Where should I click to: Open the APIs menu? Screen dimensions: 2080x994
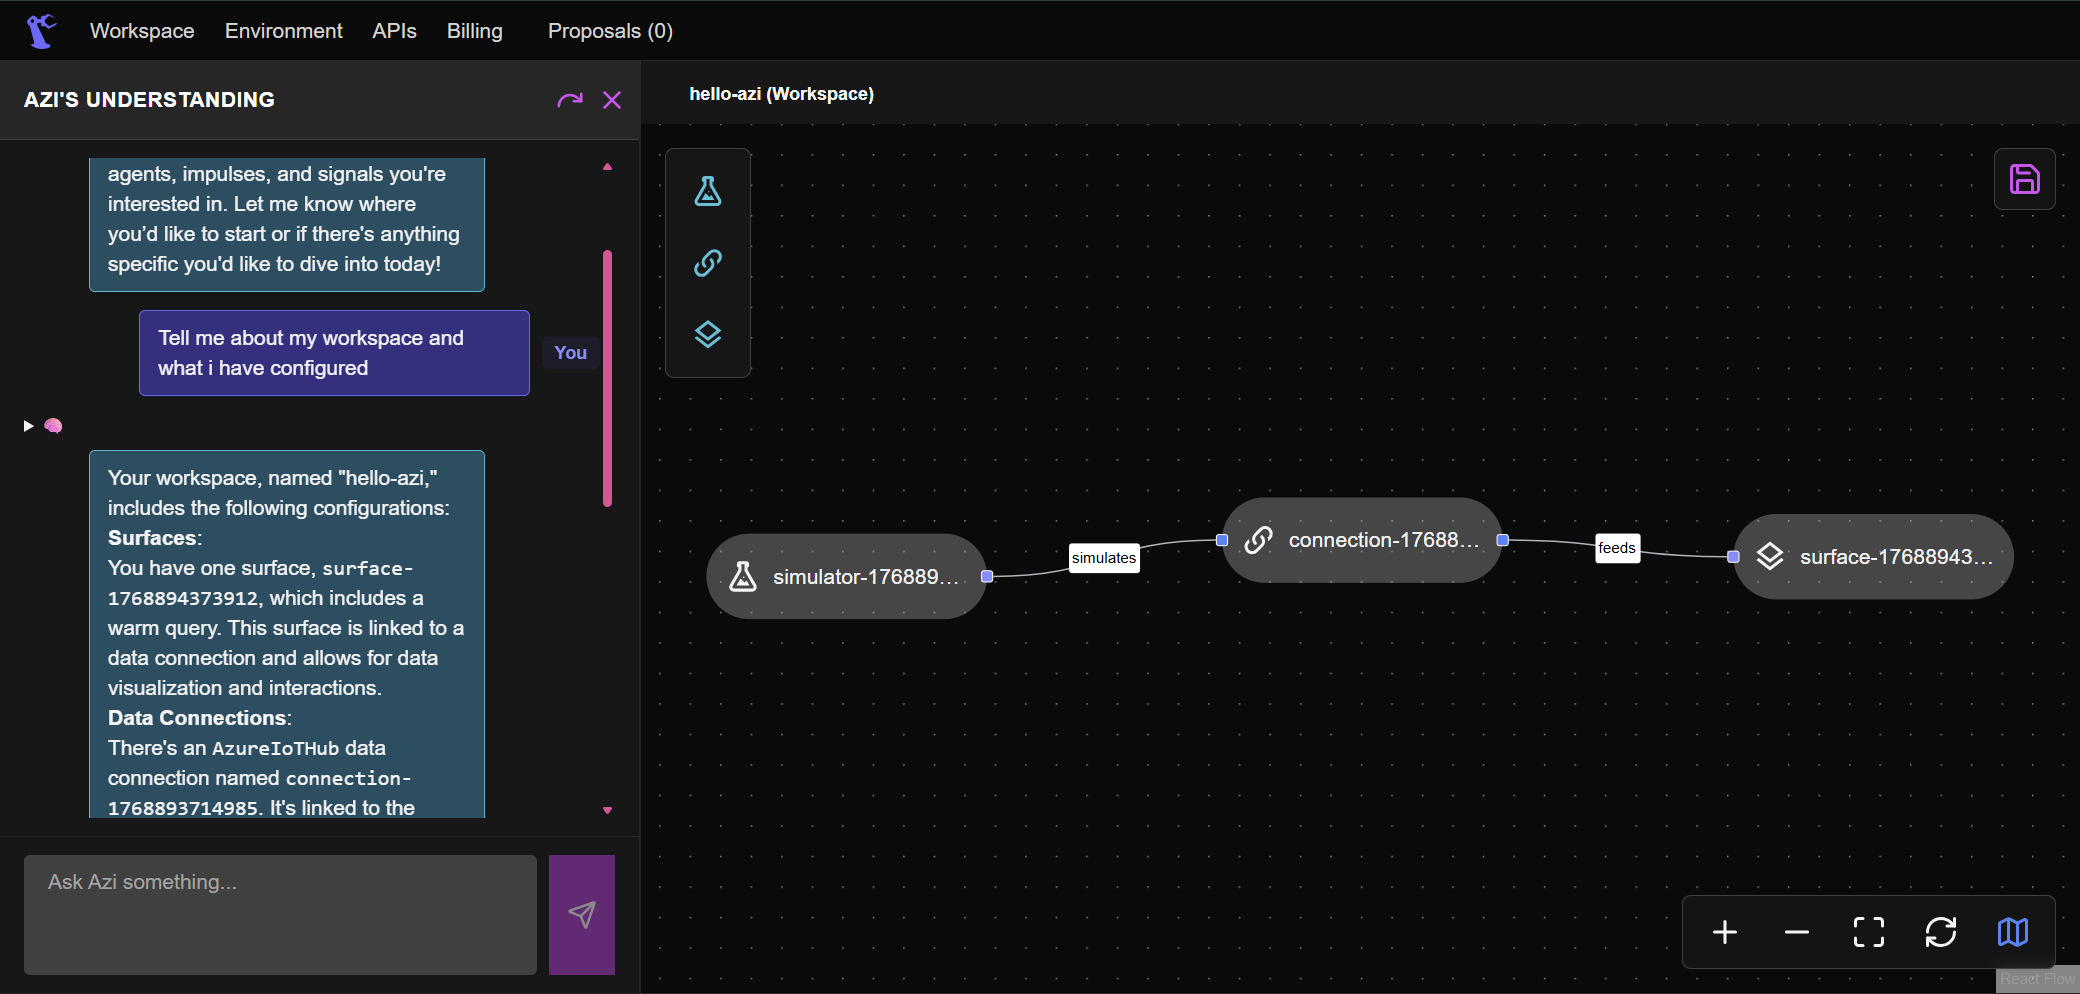pyautogui.click(x=394, y=31)
